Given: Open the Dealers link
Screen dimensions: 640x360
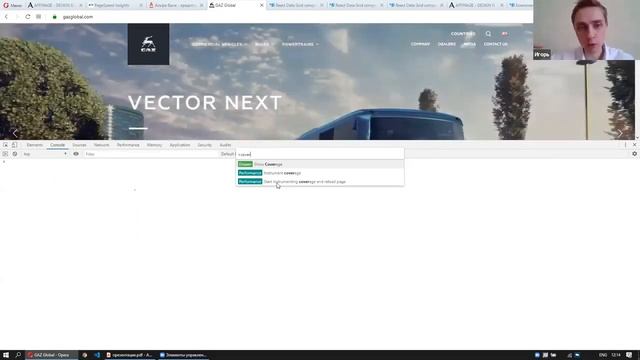Looking at the screenshot, I should tap(447, 44).
